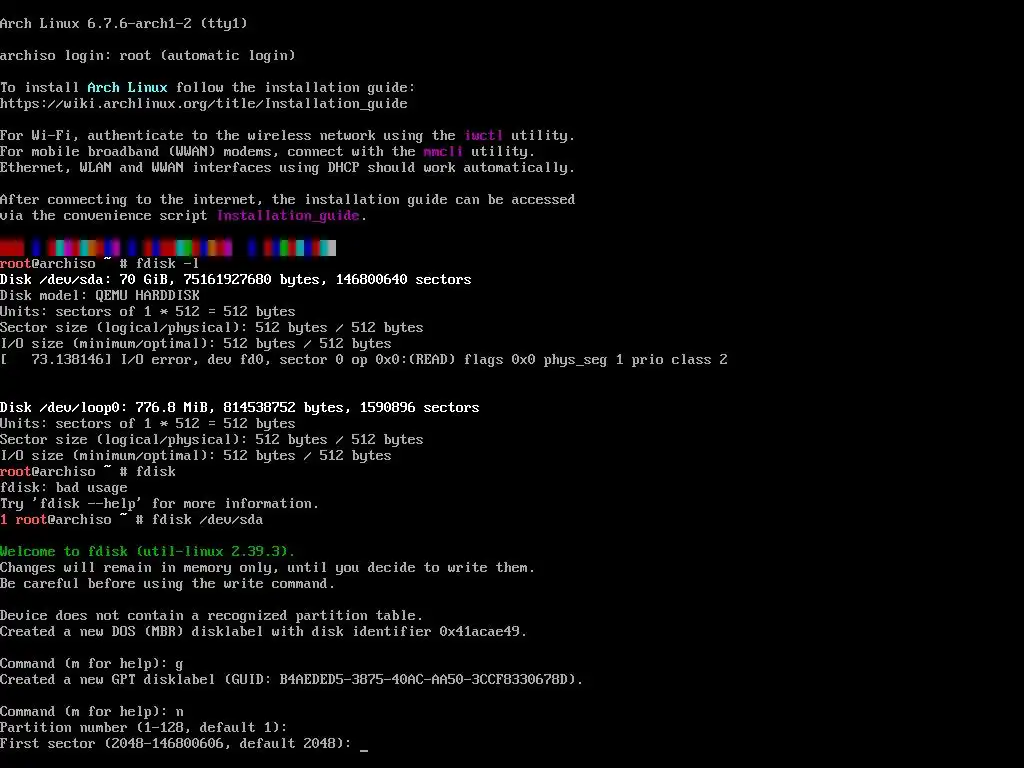This screenshot has height=768, width=1024.
Task: Click the Installation guide wiki URL
Action: pos(204,103)
